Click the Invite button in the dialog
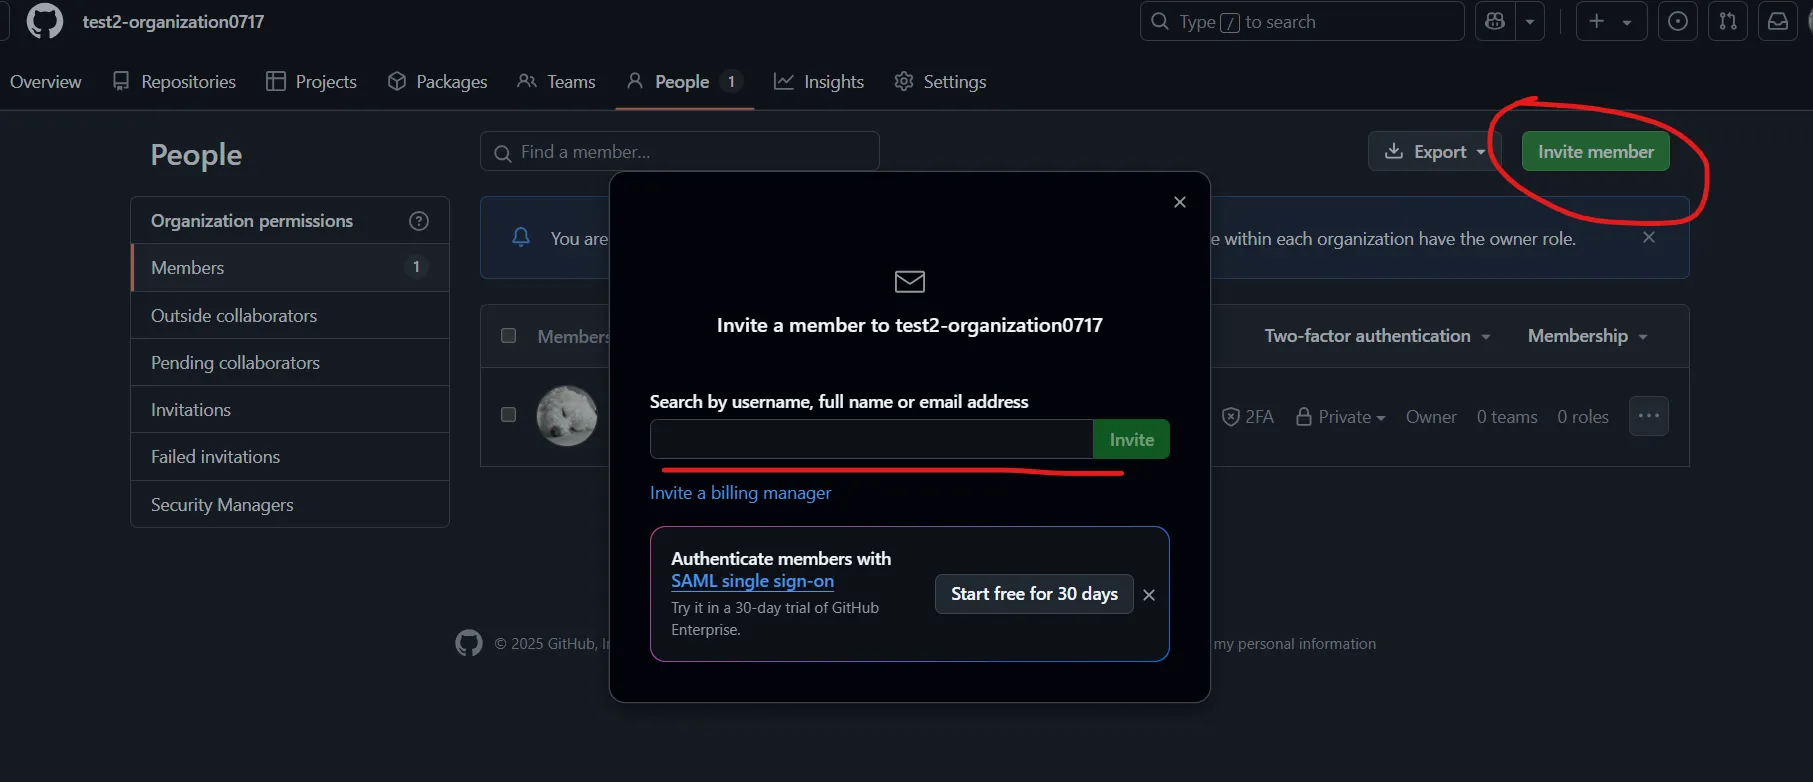Viewport: 1813px width, 782px height. click(x=1132, y=440)
